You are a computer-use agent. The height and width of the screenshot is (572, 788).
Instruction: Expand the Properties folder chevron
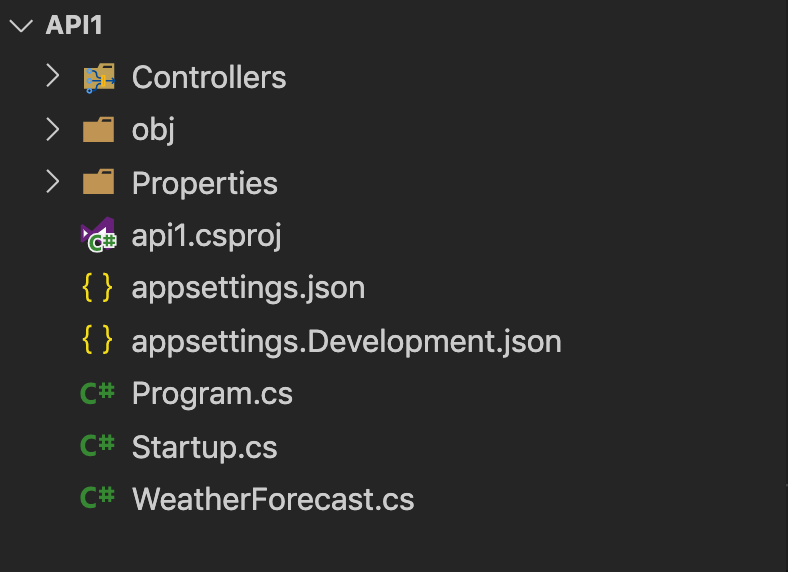tap(53, 183)
